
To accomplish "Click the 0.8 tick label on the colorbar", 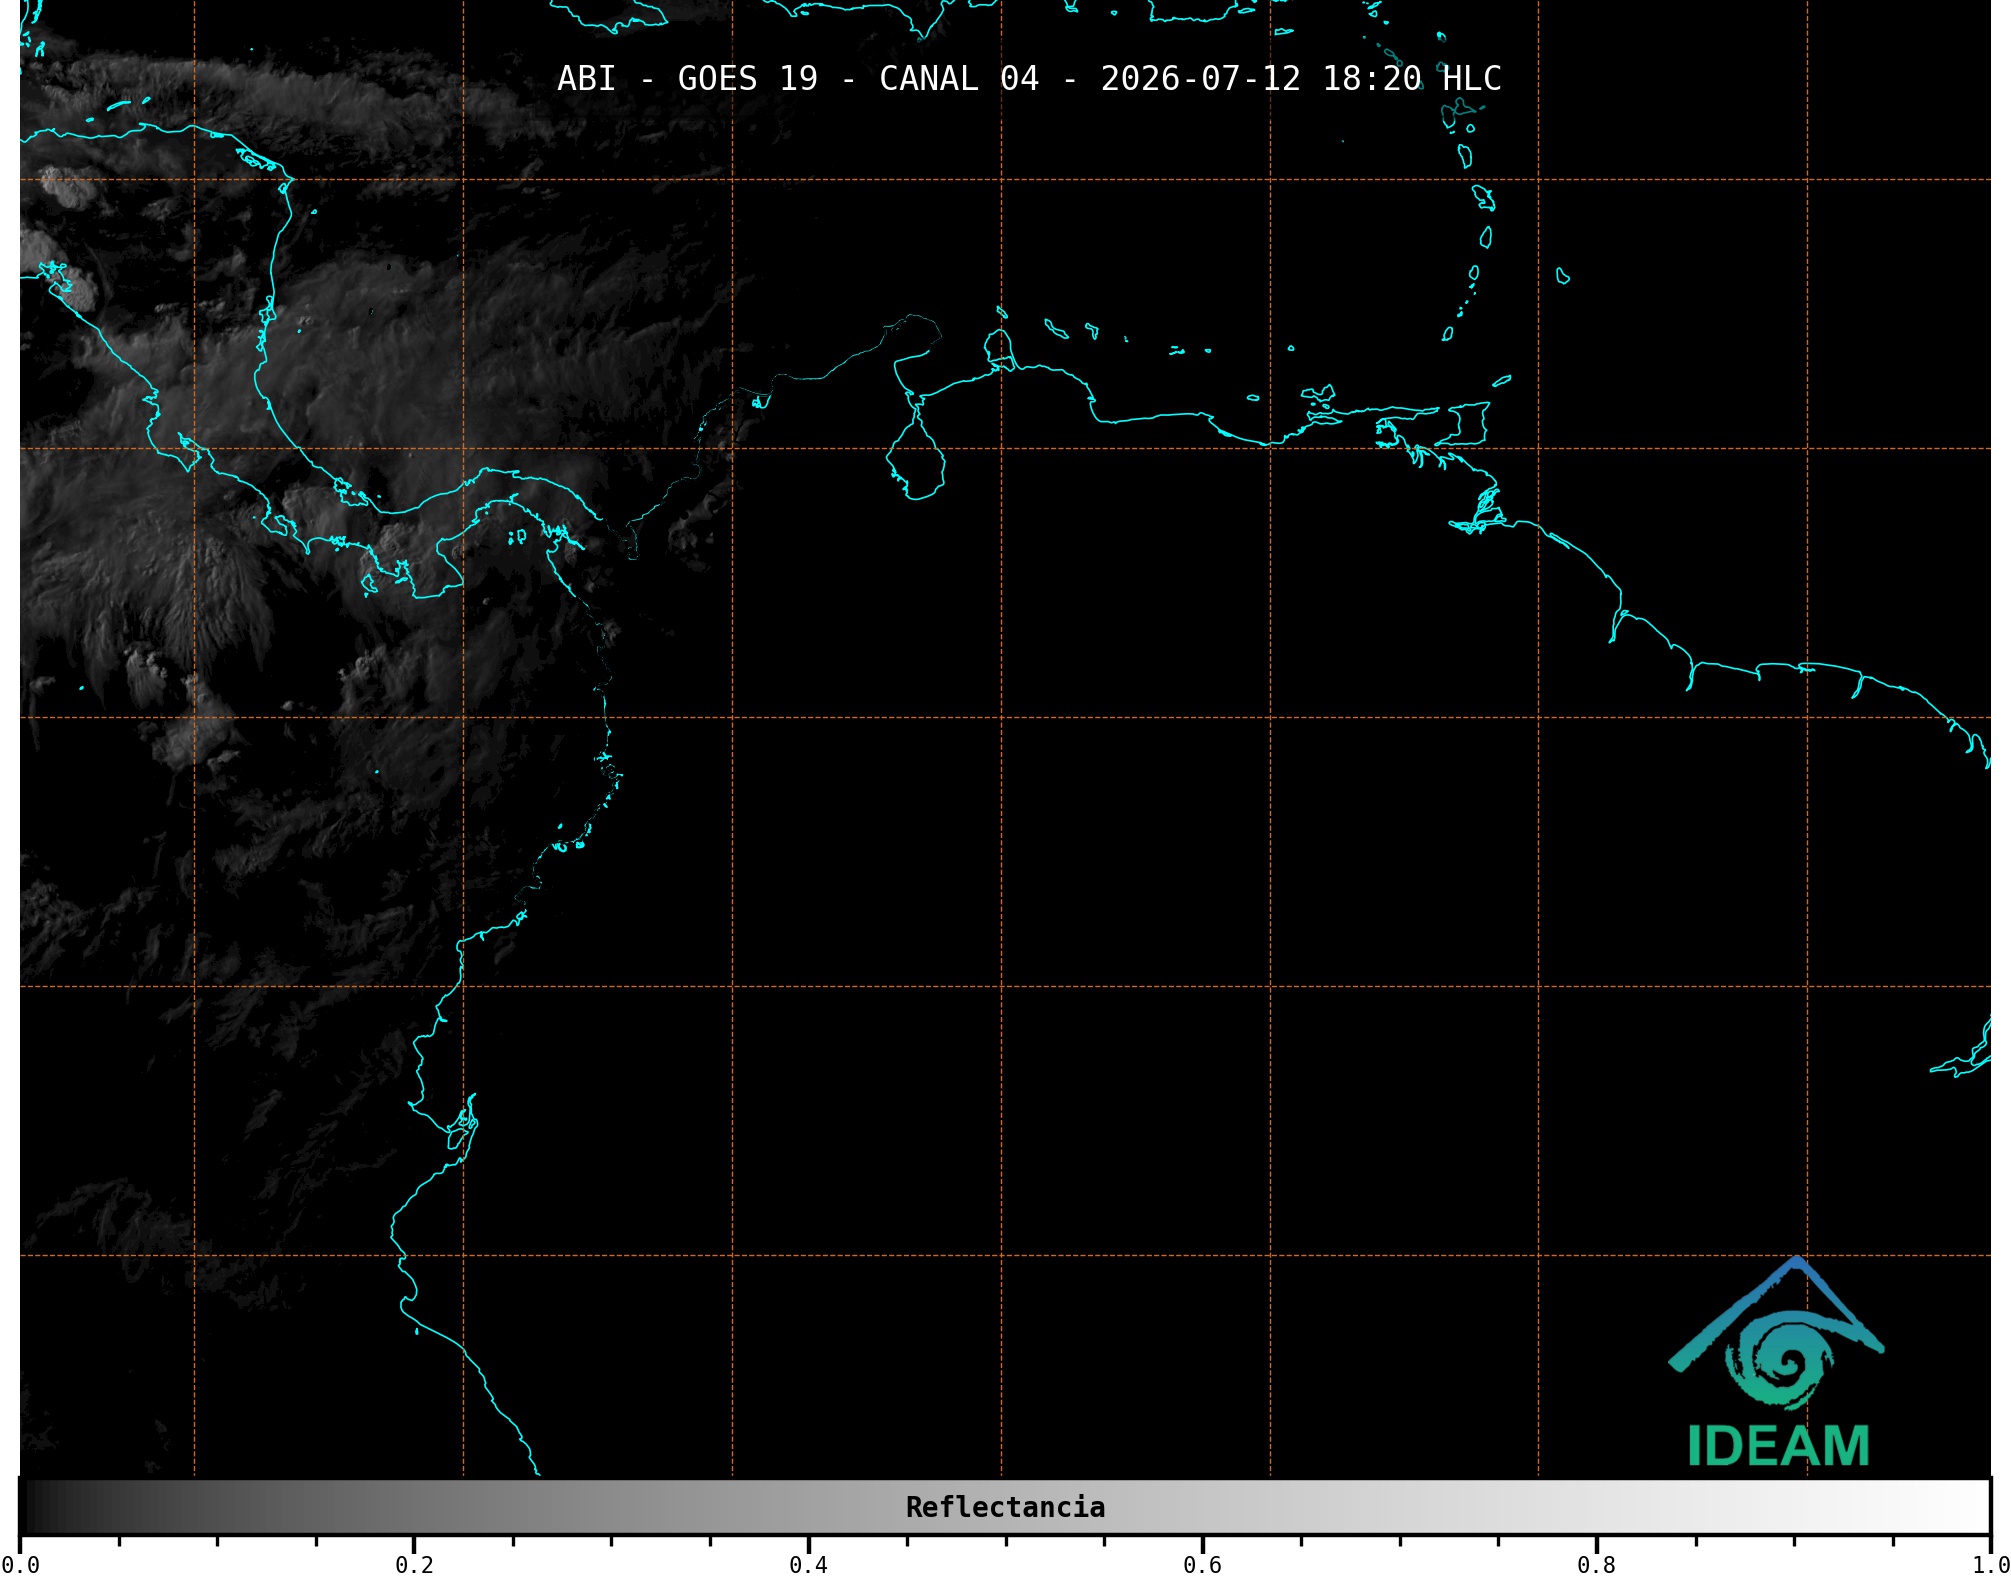I will pos(1596,1565).
